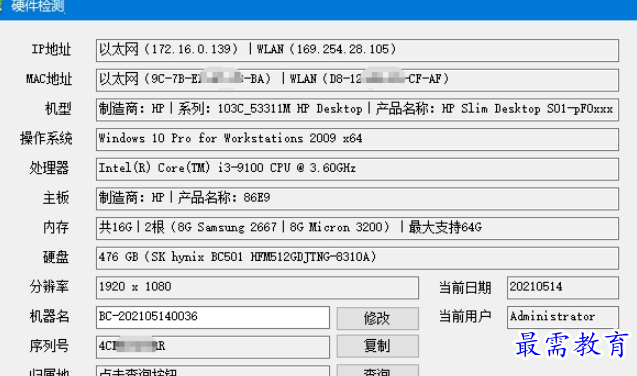Click the 机器名 label
637x376 pixels.
tap(49, 316)
